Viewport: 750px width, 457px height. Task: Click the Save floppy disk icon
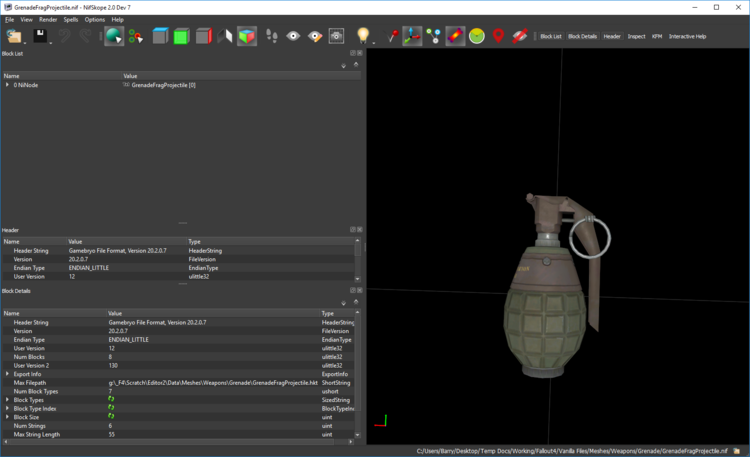(40, 36)
